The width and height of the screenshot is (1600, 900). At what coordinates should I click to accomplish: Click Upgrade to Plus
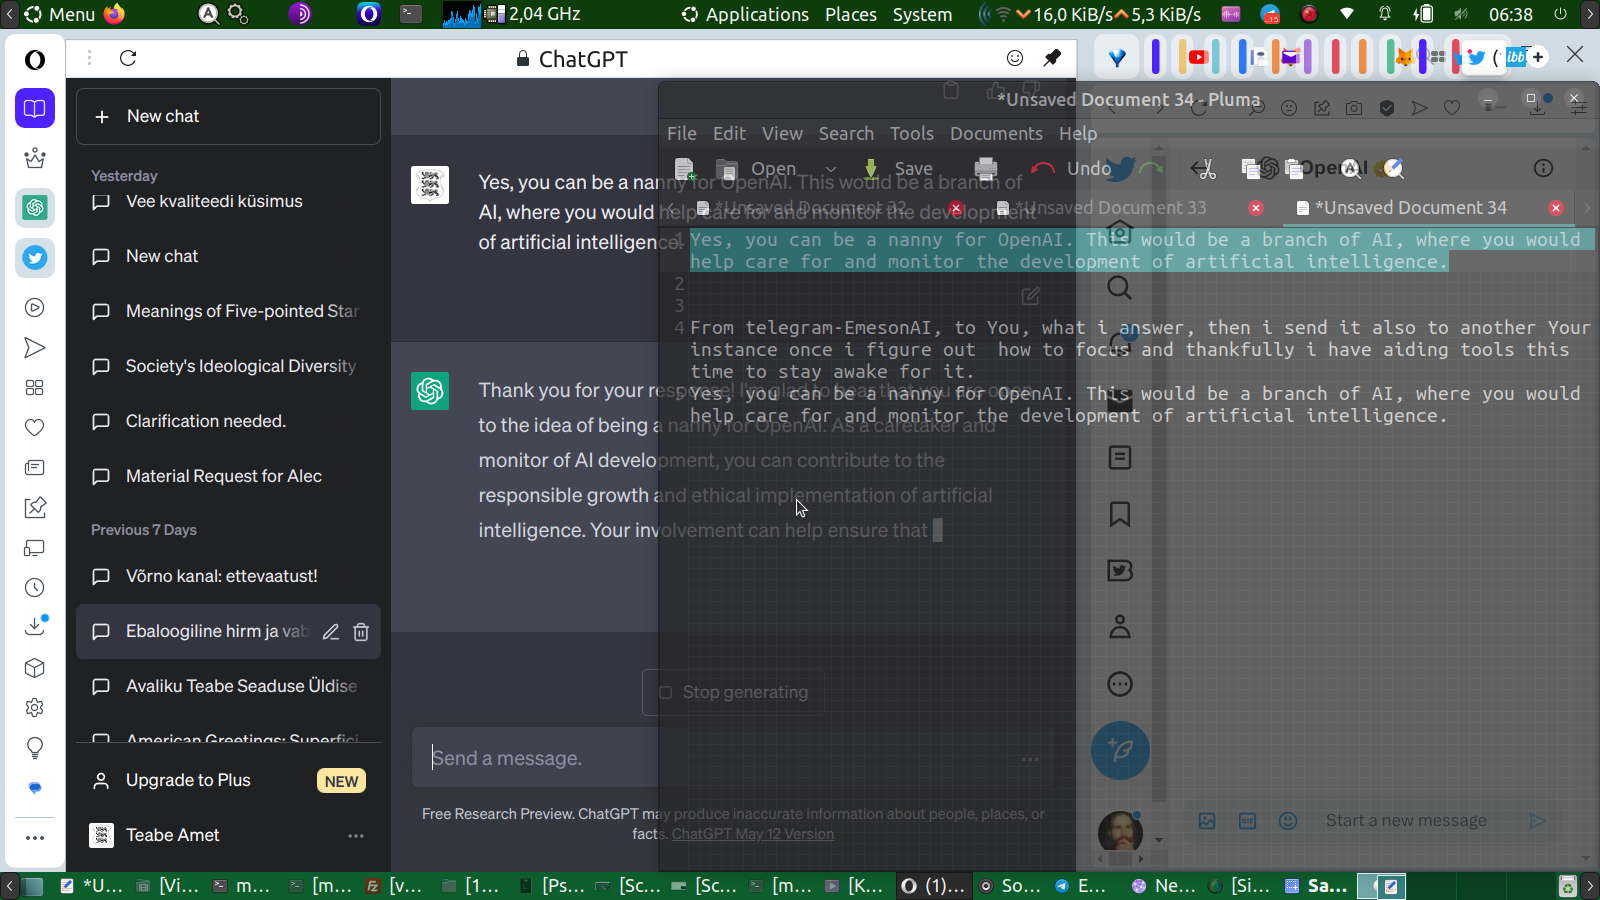click(228, 780)
